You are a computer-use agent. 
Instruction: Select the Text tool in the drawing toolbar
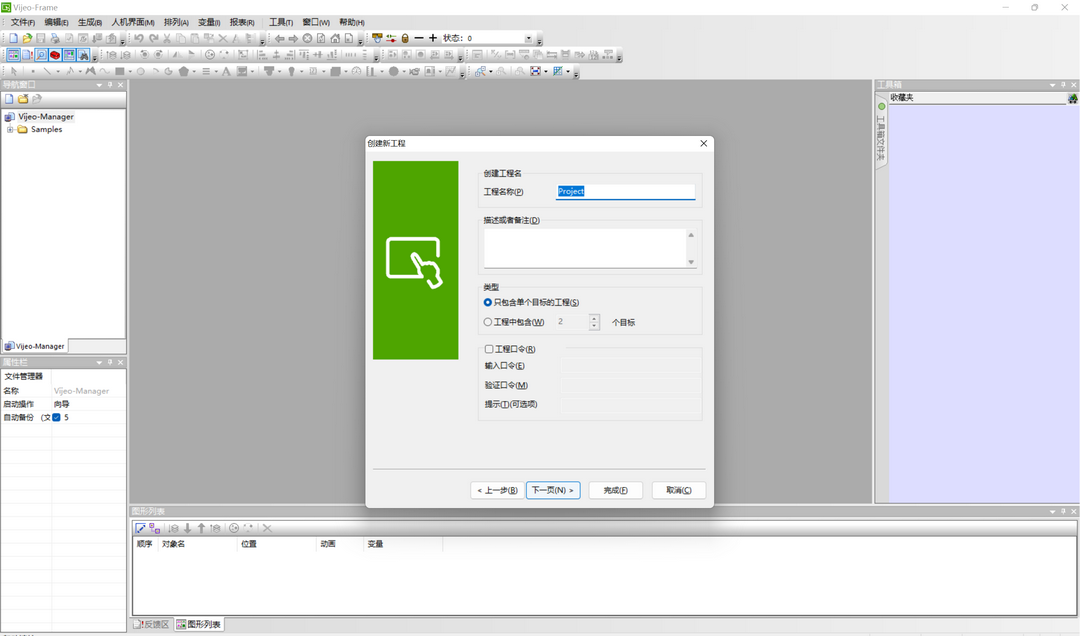[226, 71]
